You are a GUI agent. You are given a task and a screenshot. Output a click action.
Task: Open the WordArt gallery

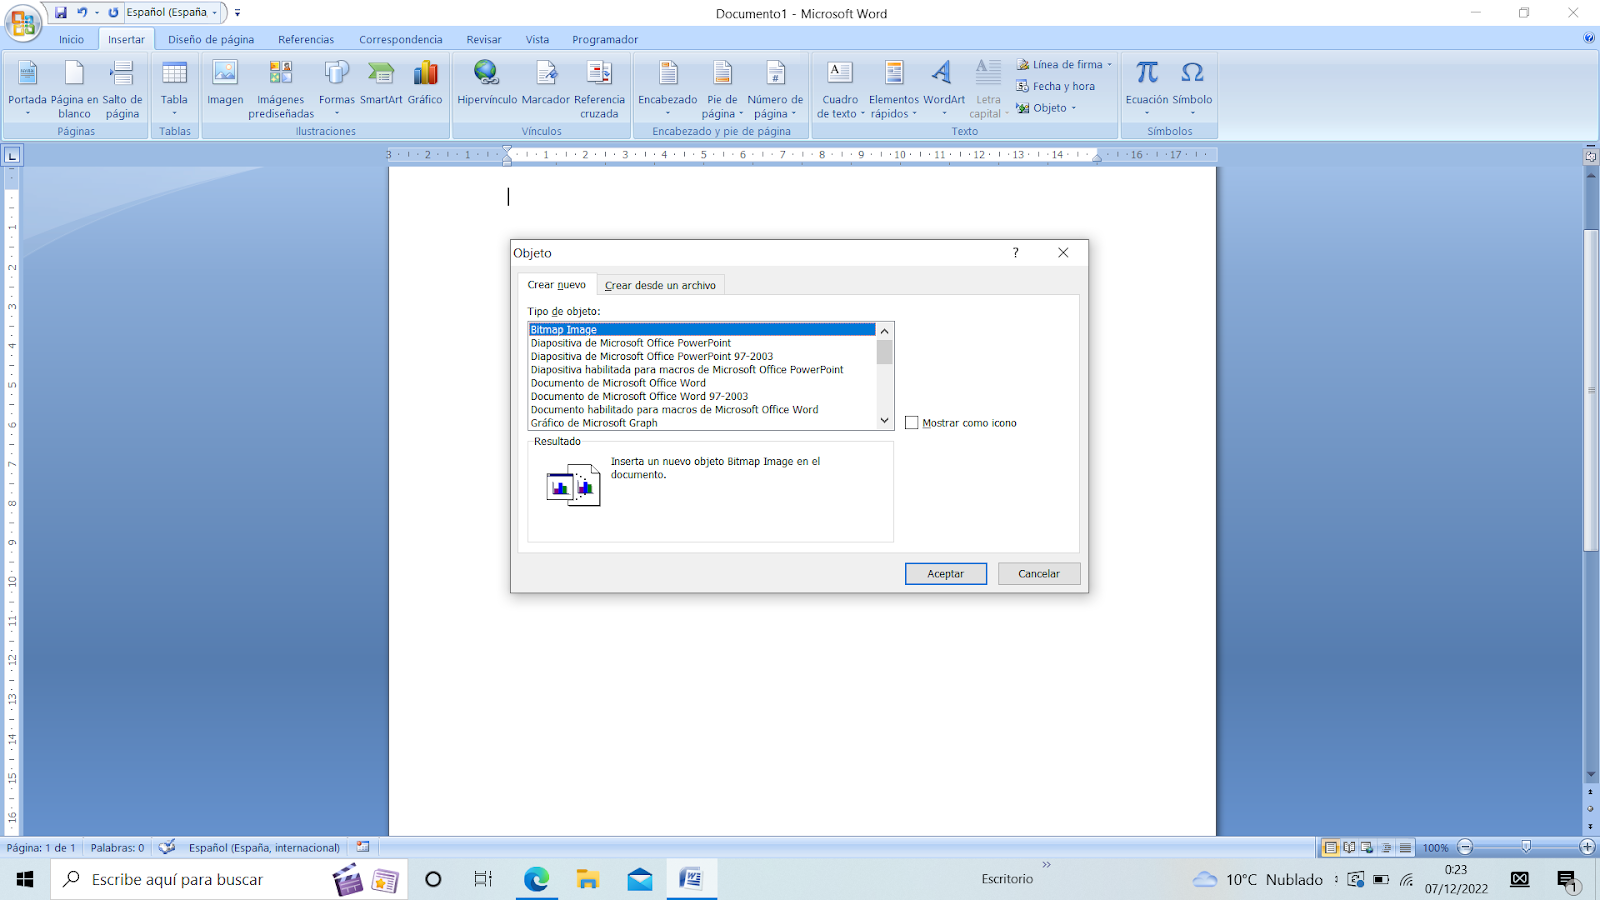coord(944,88)
